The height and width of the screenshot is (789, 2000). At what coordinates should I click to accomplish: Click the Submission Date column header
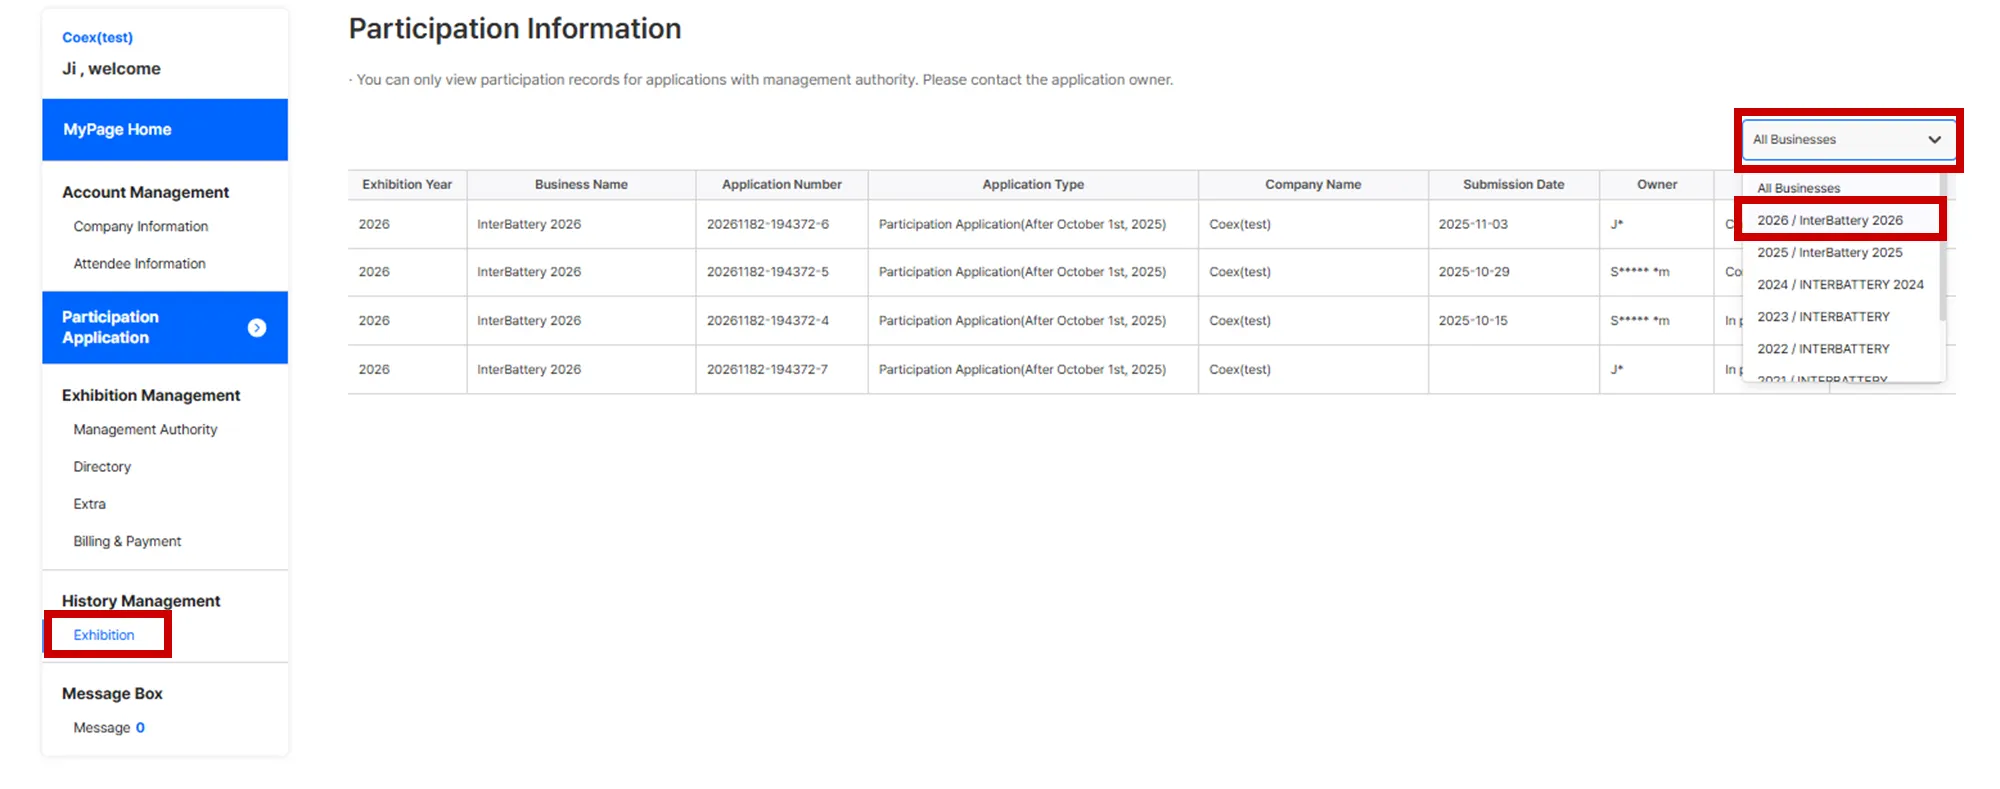(1513, 185)
